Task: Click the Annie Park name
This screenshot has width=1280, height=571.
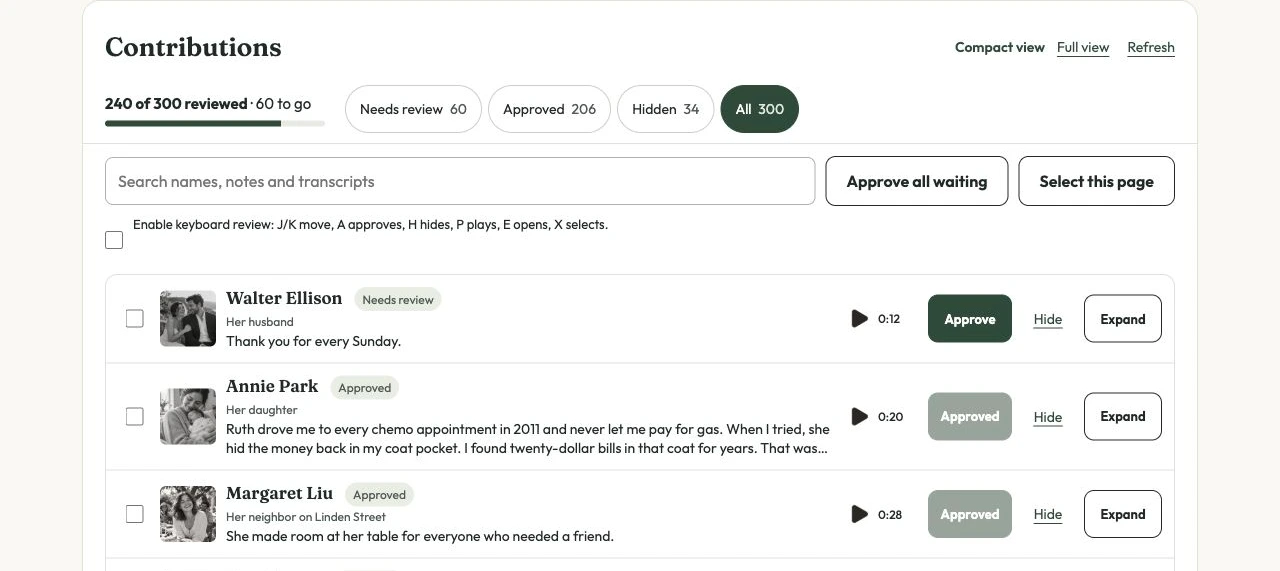Action: tap(272, 386)
